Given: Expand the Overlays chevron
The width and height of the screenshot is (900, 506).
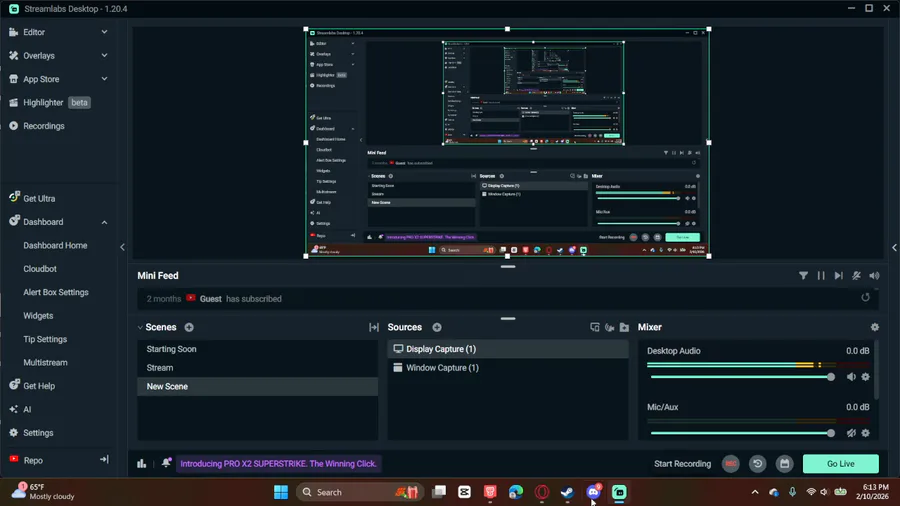Looking at the screenshot, I should click(104, 56).
